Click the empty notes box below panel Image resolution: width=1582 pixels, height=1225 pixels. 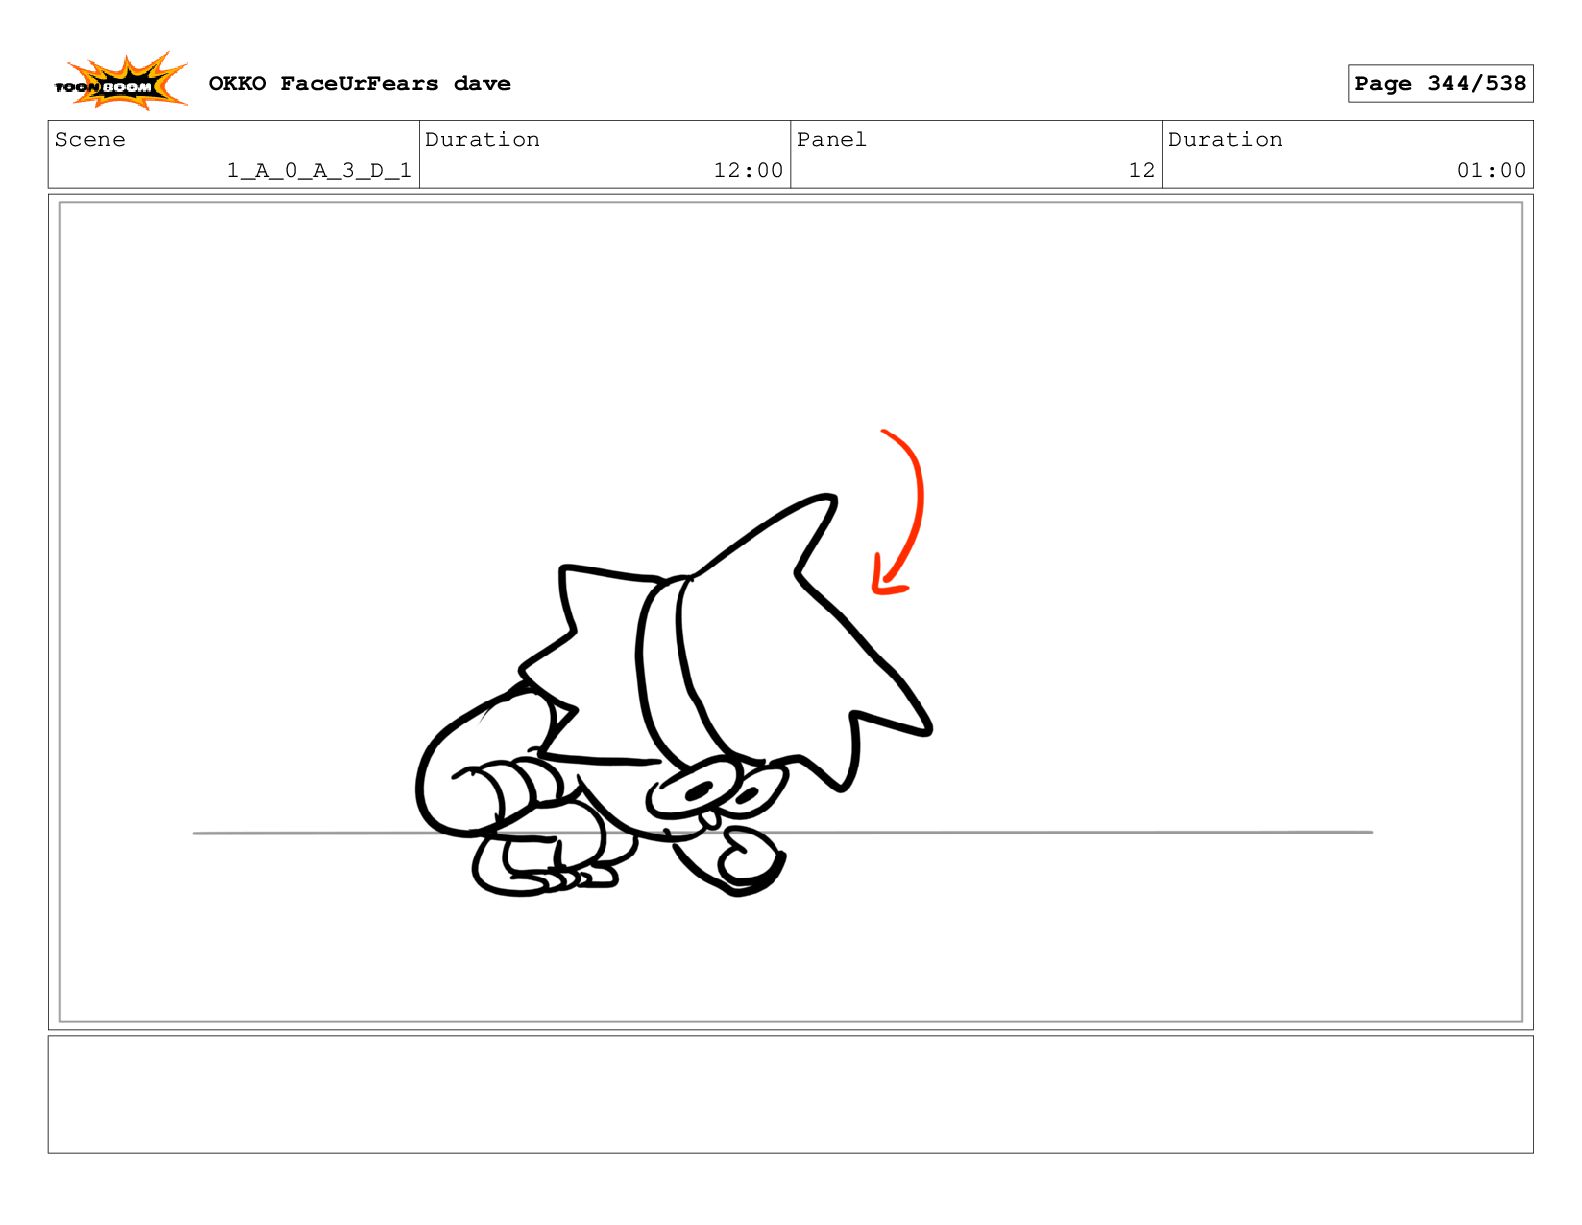790,1094
